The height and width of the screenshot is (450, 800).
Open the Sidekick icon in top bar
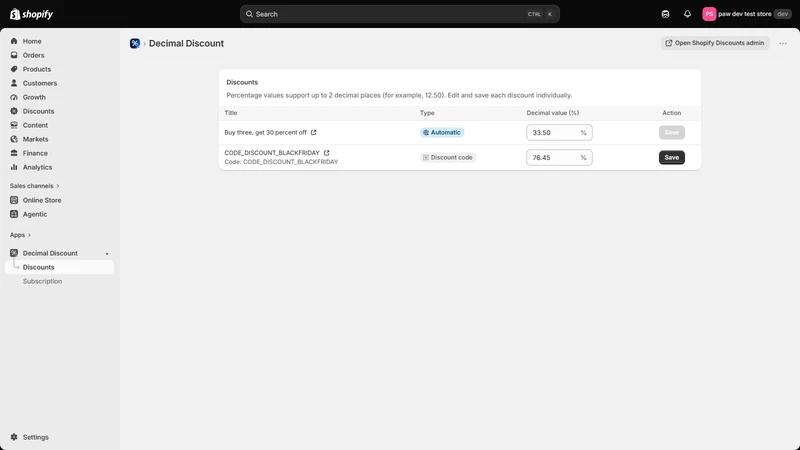(x=665, y=14)
